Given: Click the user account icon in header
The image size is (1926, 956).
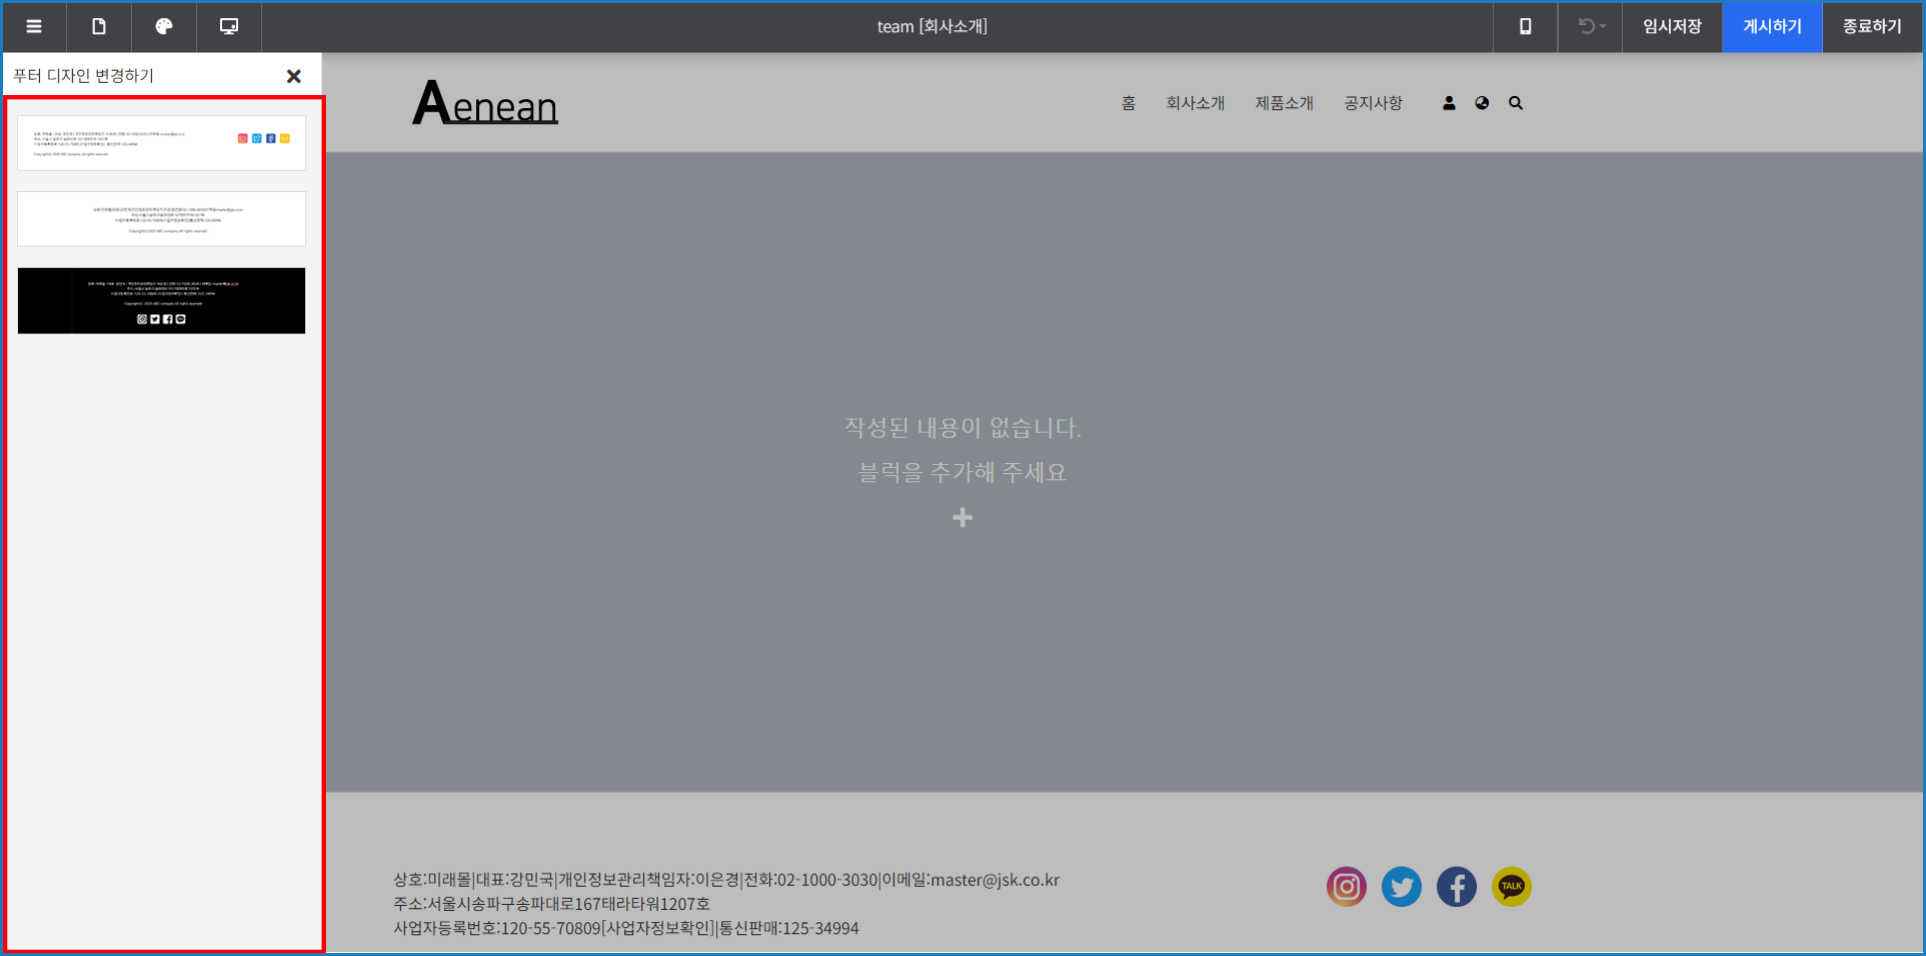Looking at the screenshot, I should pyautogui.click(x=1449, y=103).
